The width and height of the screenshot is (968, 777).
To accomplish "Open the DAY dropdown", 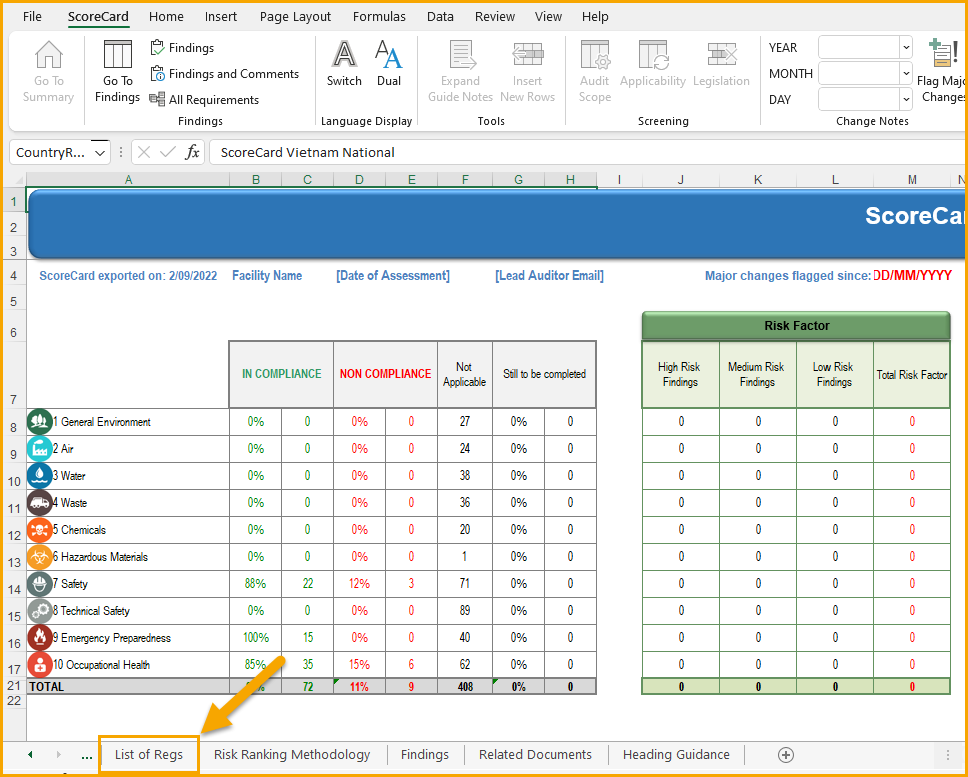I will pyautogui.click(x=906, y=99).
